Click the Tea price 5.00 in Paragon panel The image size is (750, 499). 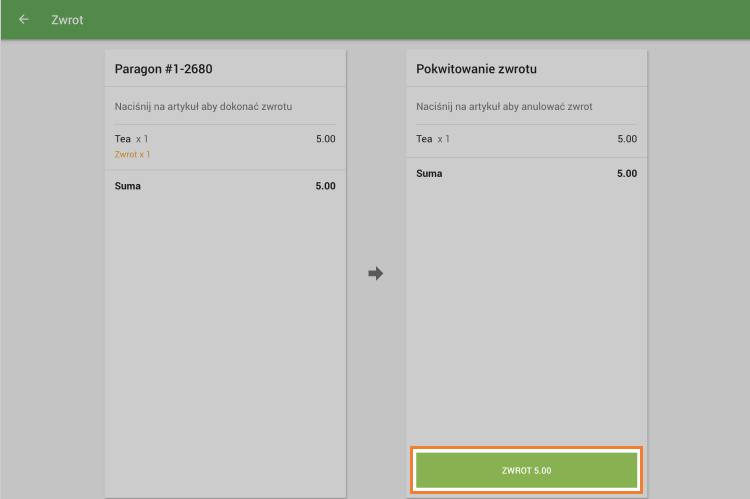point(325,139)
